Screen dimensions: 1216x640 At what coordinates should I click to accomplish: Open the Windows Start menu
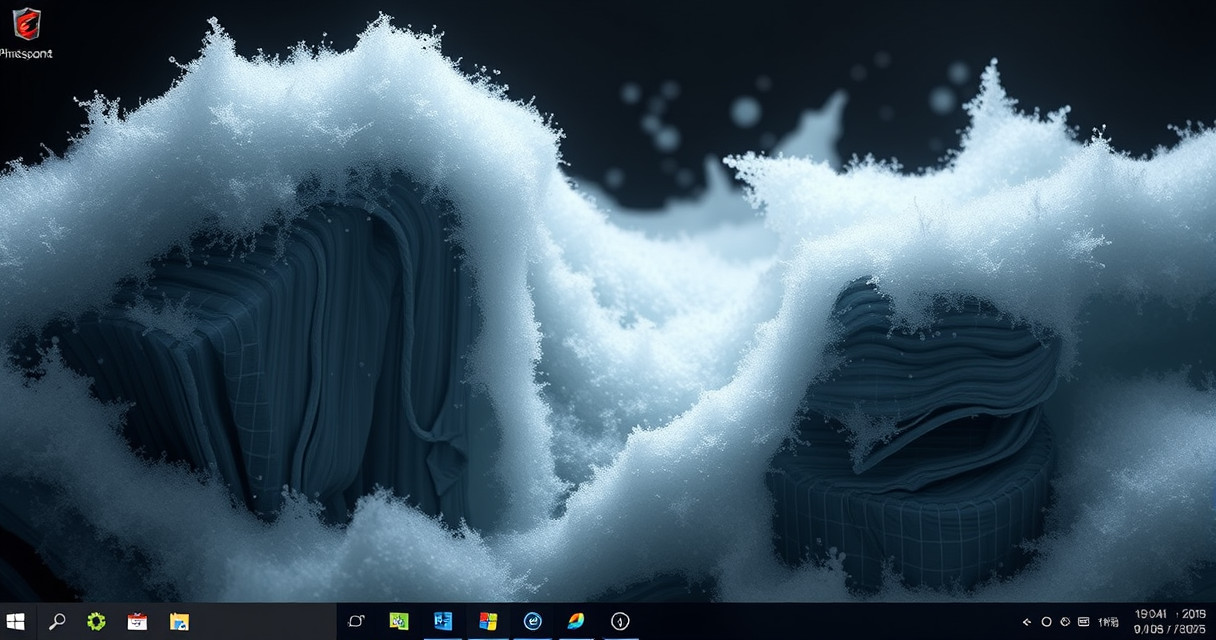15,621
